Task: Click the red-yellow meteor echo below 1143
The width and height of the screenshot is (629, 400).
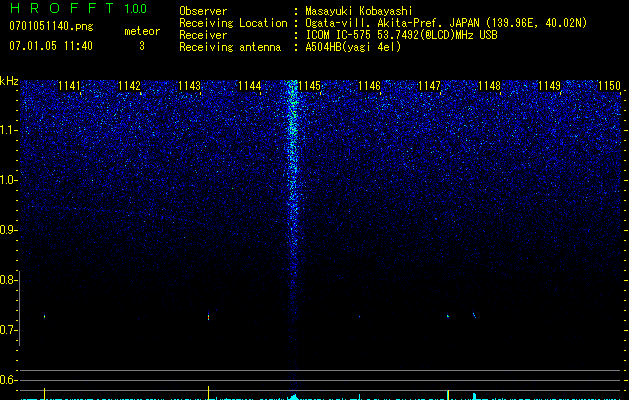Action: (x=208, y=316)
